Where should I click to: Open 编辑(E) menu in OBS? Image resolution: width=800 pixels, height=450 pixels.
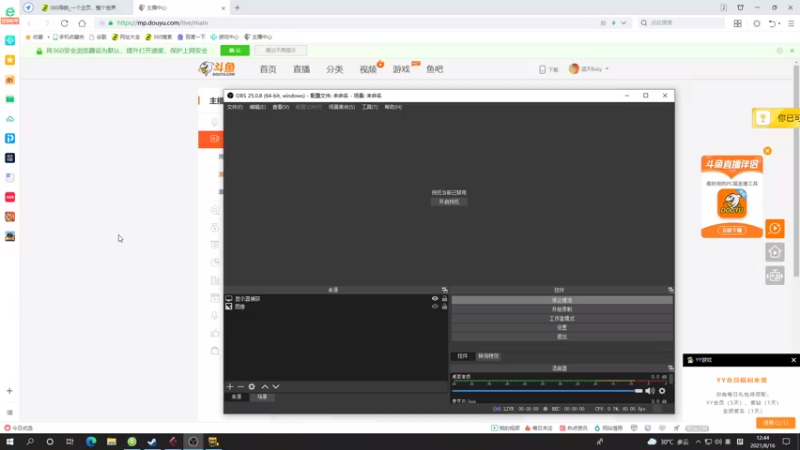pyautogui.click(x=258, y=107)
